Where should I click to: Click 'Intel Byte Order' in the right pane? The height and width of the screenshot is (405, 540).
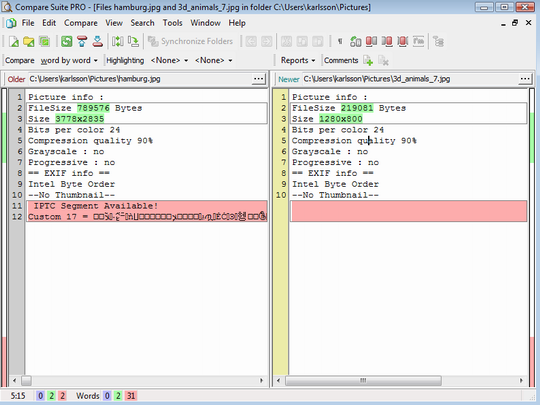click(335, 184)
